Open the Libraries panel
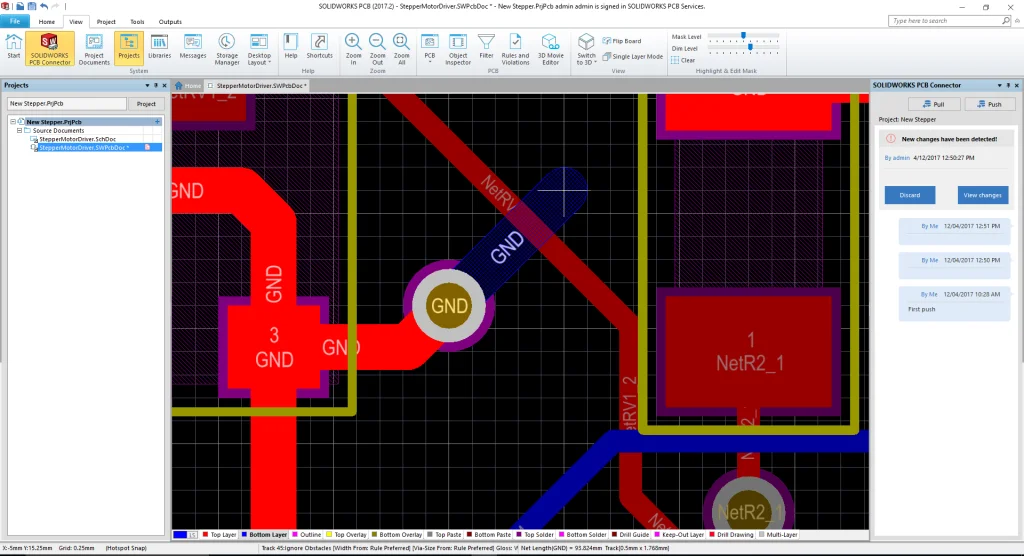This screenshot has width=1024, height=556. (x=159, y=48)
